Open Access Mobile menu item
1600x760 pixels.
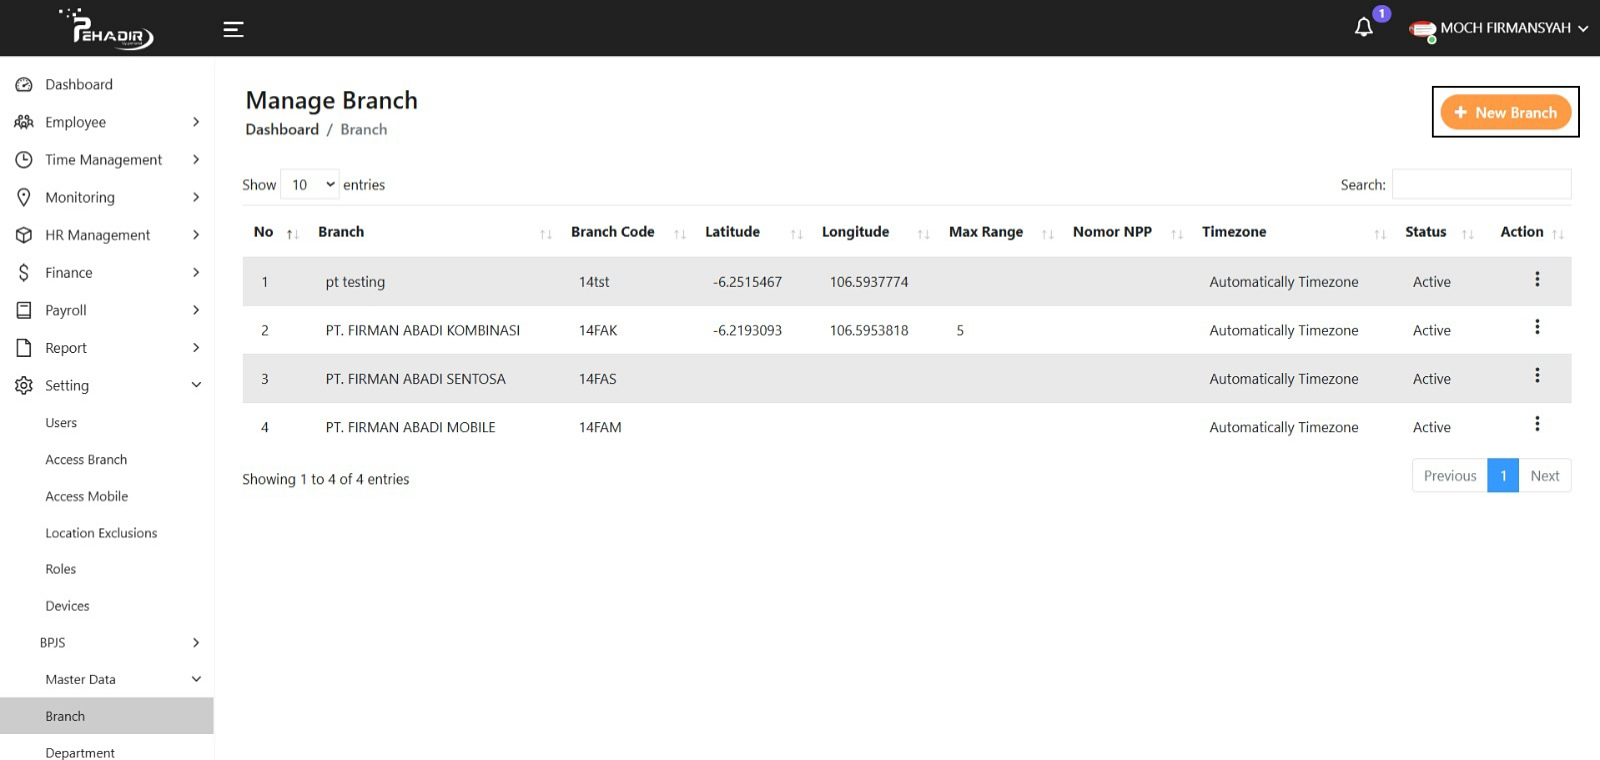pos(87,496)
